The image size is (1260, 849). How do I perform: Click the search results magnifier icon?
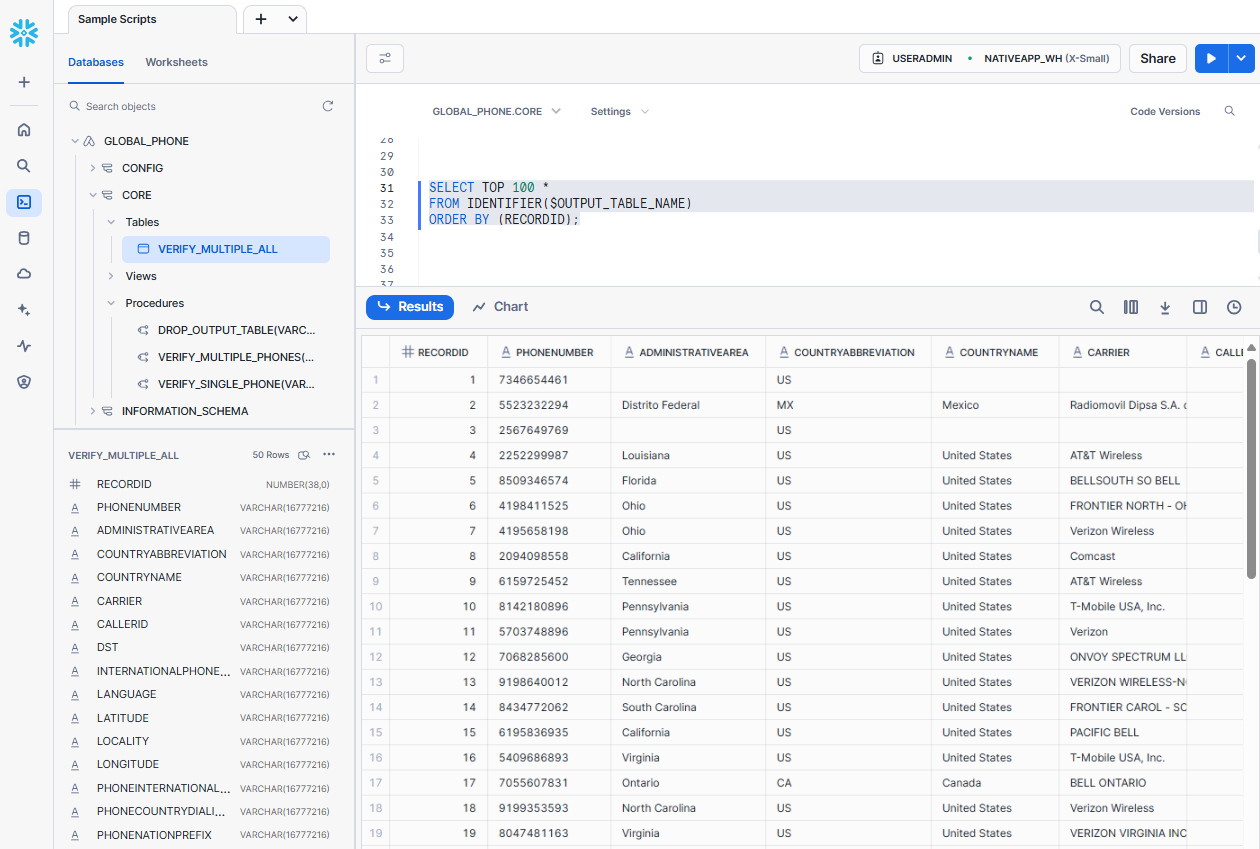pyautogui.click(x=1097, y=307)
